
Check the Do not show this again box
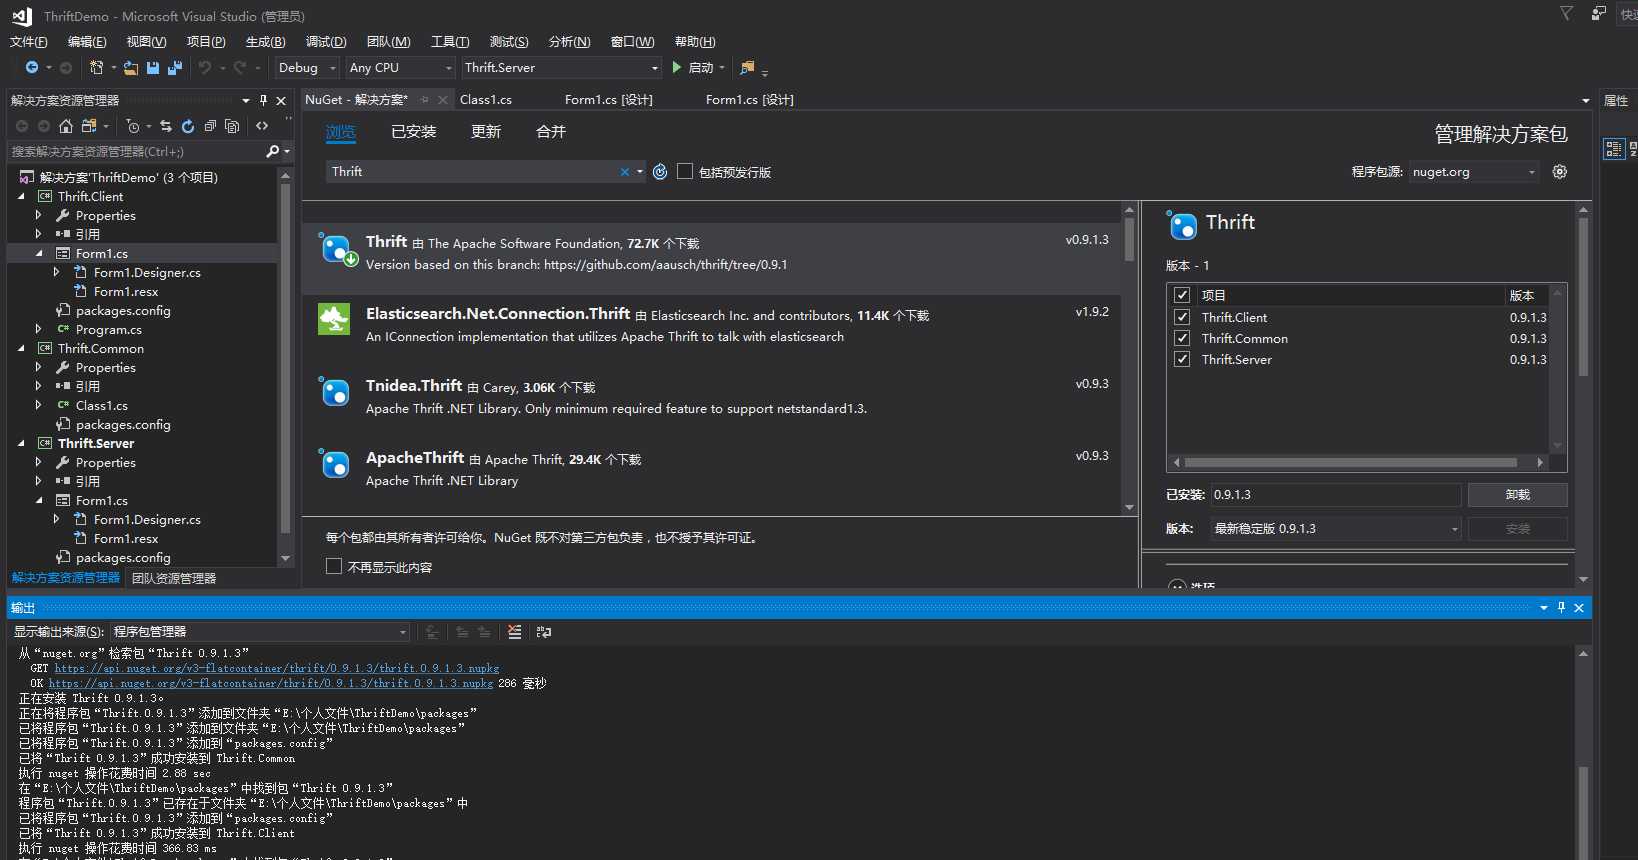(334, 566)
